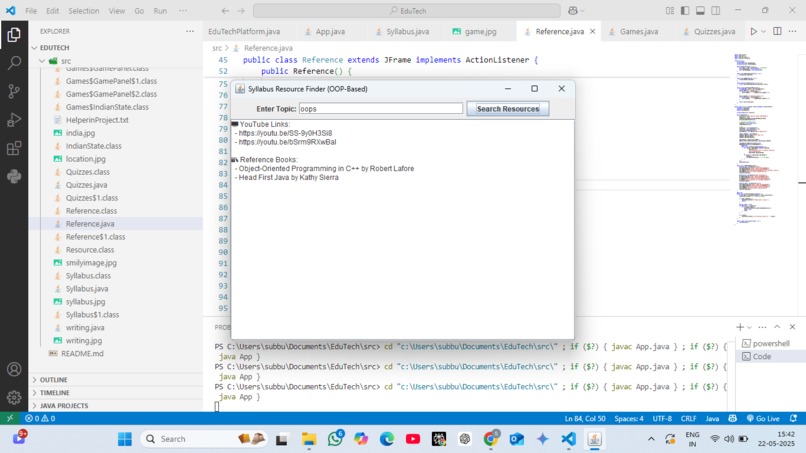Open the Windows Start menu
The height and width of the screenshot is (453, 806).
pyautogui.click(x=124, y=439)
